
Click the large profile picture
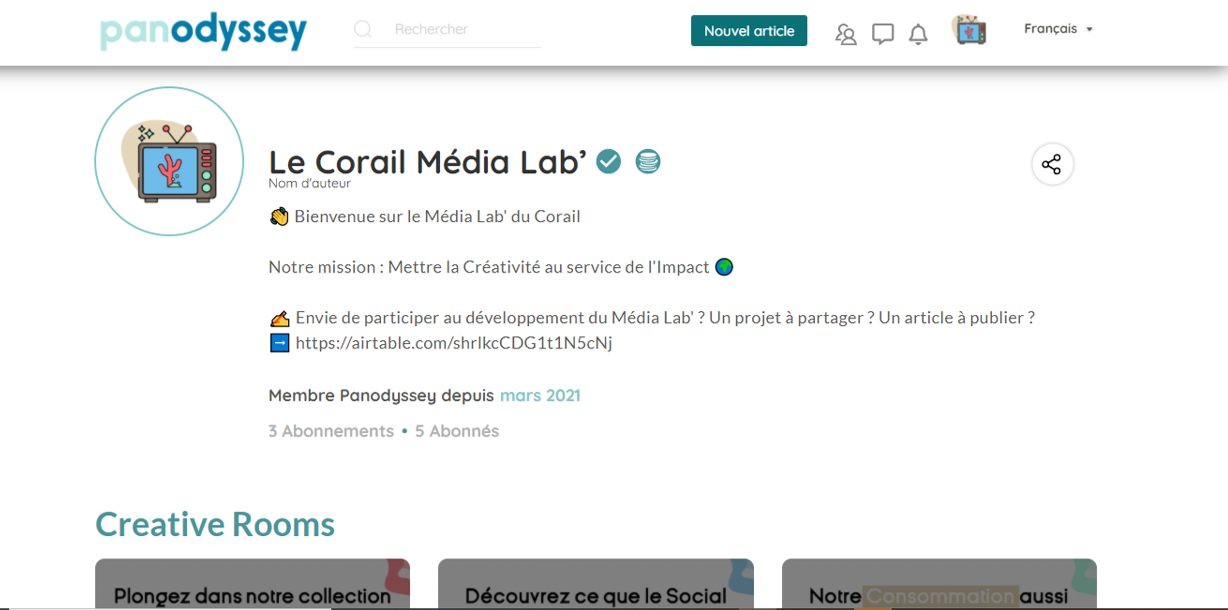[169, 161]
